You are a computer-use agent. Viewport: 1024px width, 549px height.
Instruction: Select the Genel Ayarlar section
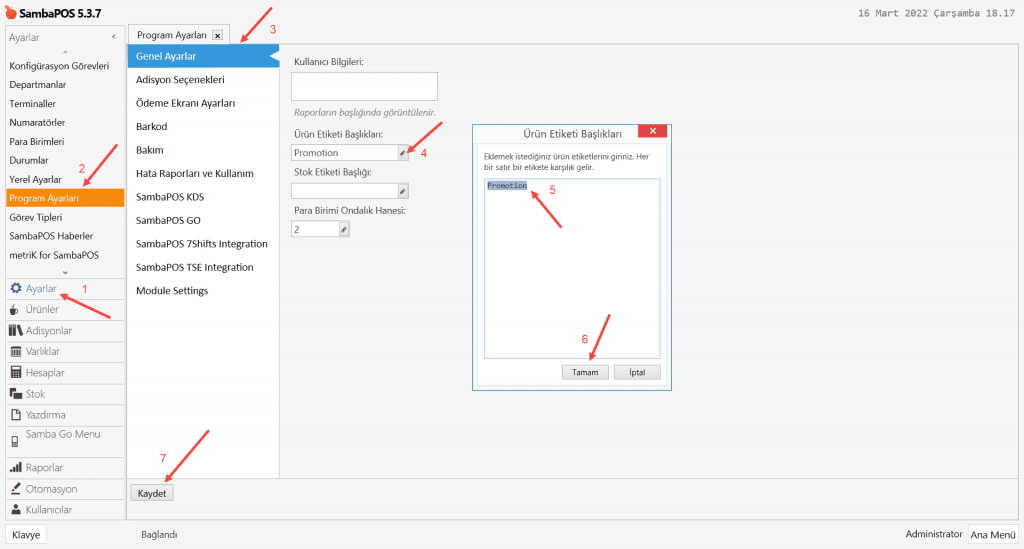(203, 56)
